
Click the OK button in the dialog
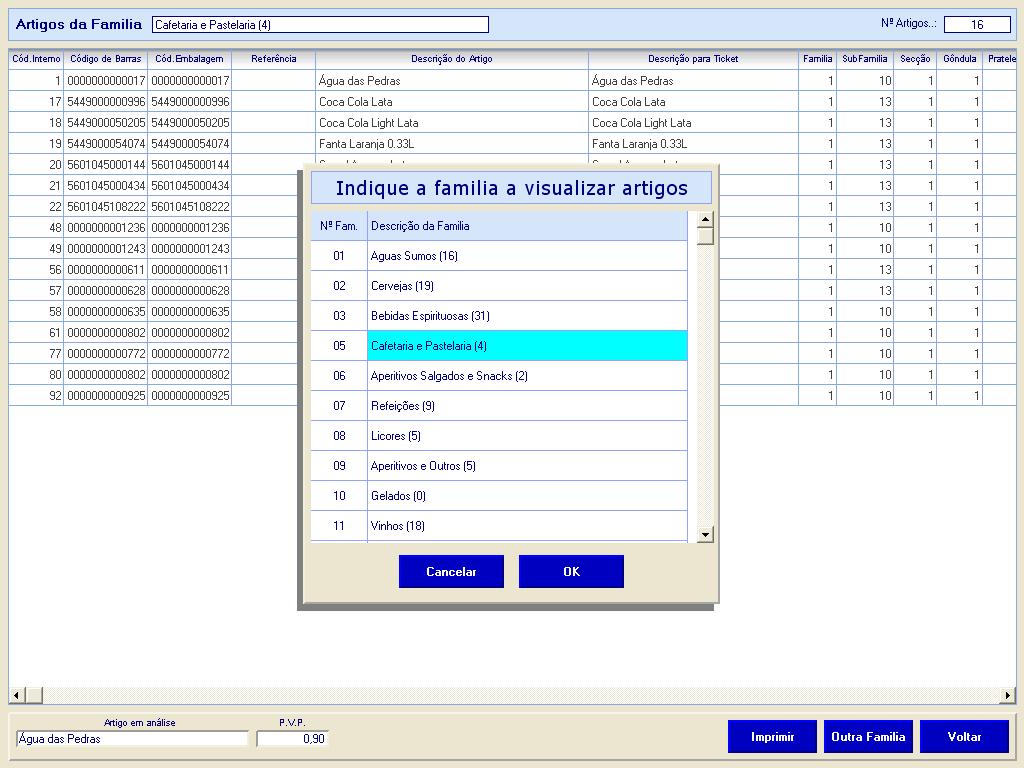coord(571,572)
